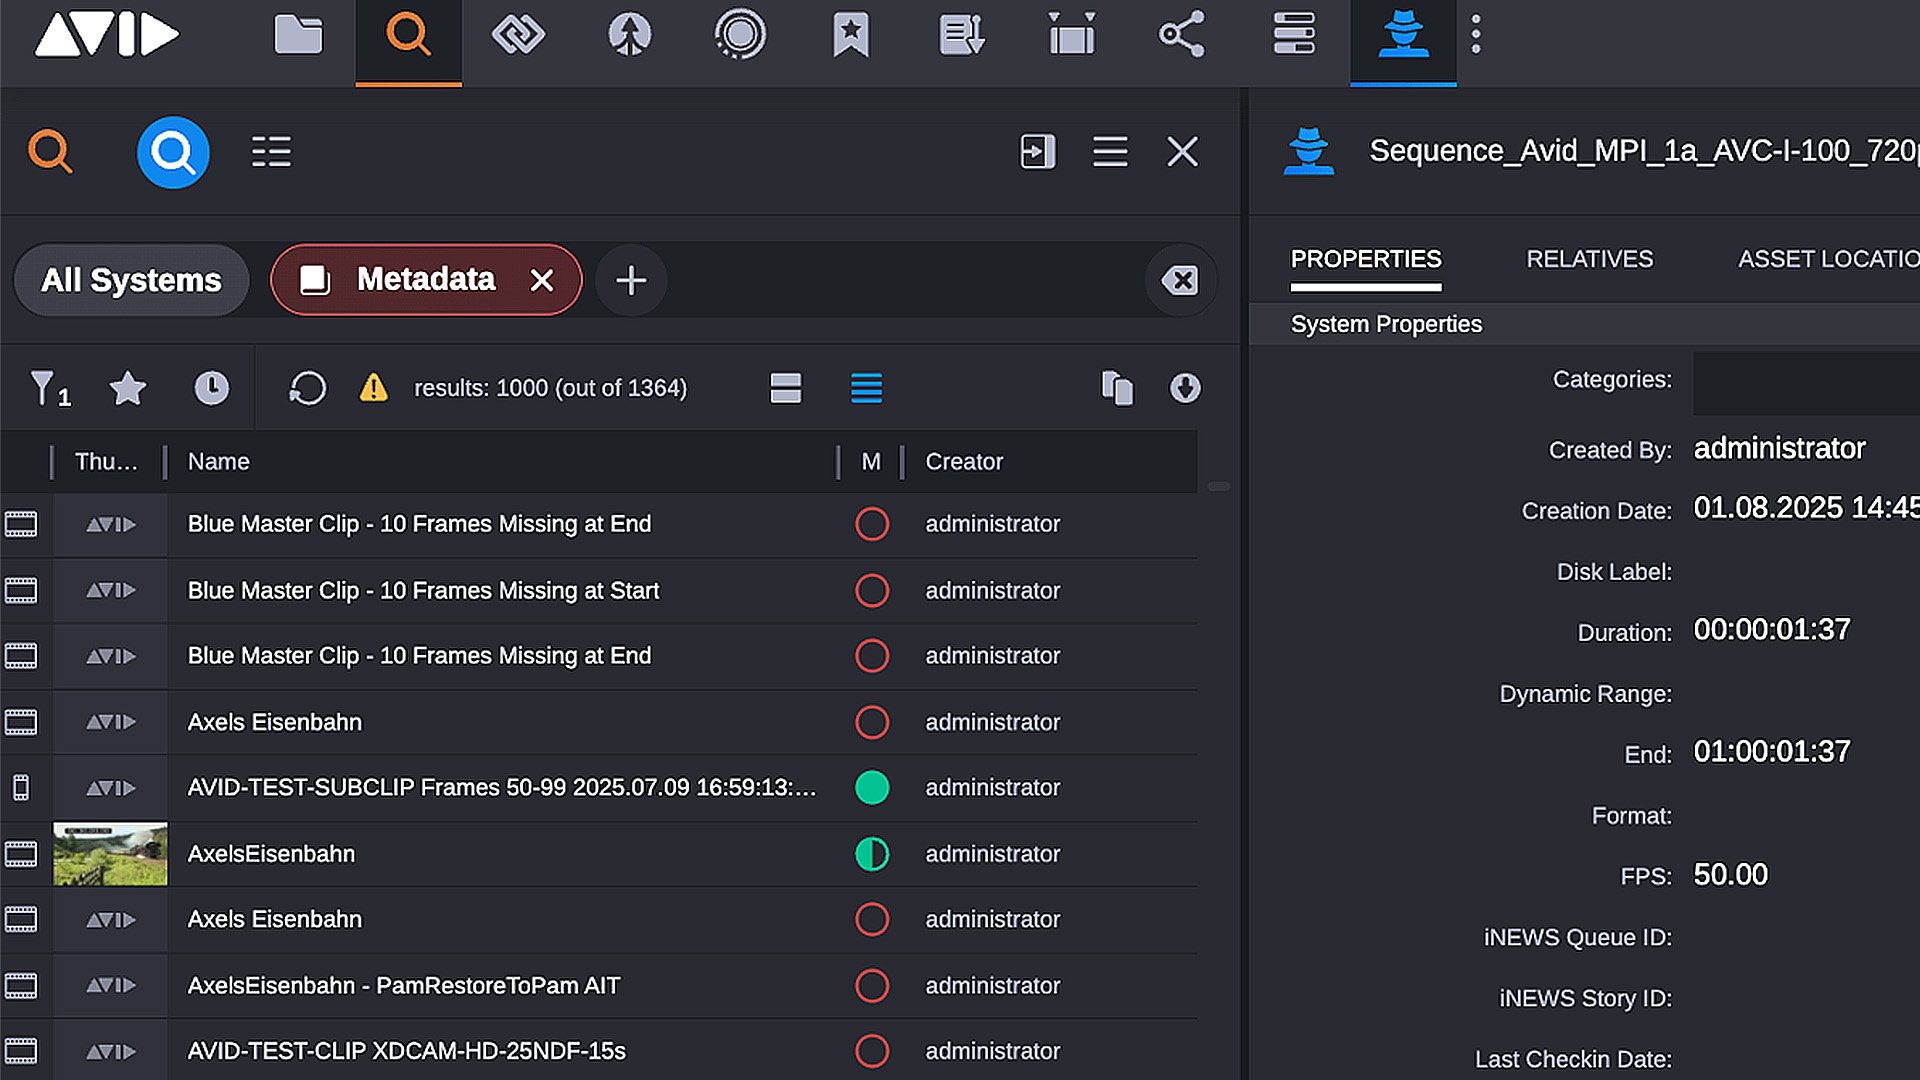Remove the Metadata pill with its X
The height and width of the screenshot is (1080, 1920).
[542, 280]
